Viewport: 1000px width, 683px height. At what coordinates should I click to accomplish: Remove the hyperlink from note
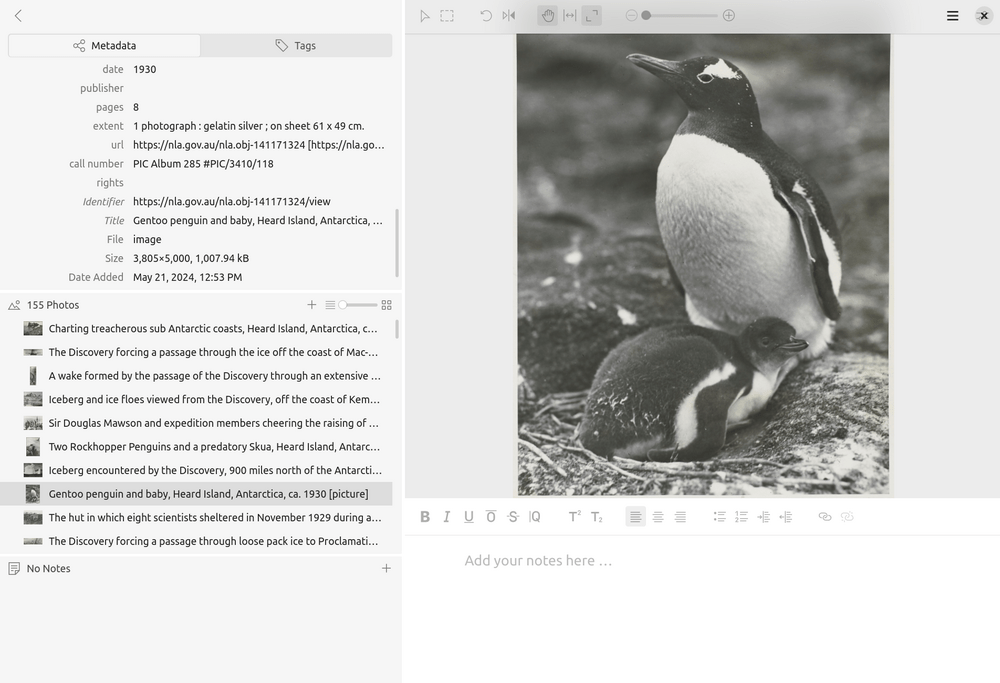coord(847,517)
